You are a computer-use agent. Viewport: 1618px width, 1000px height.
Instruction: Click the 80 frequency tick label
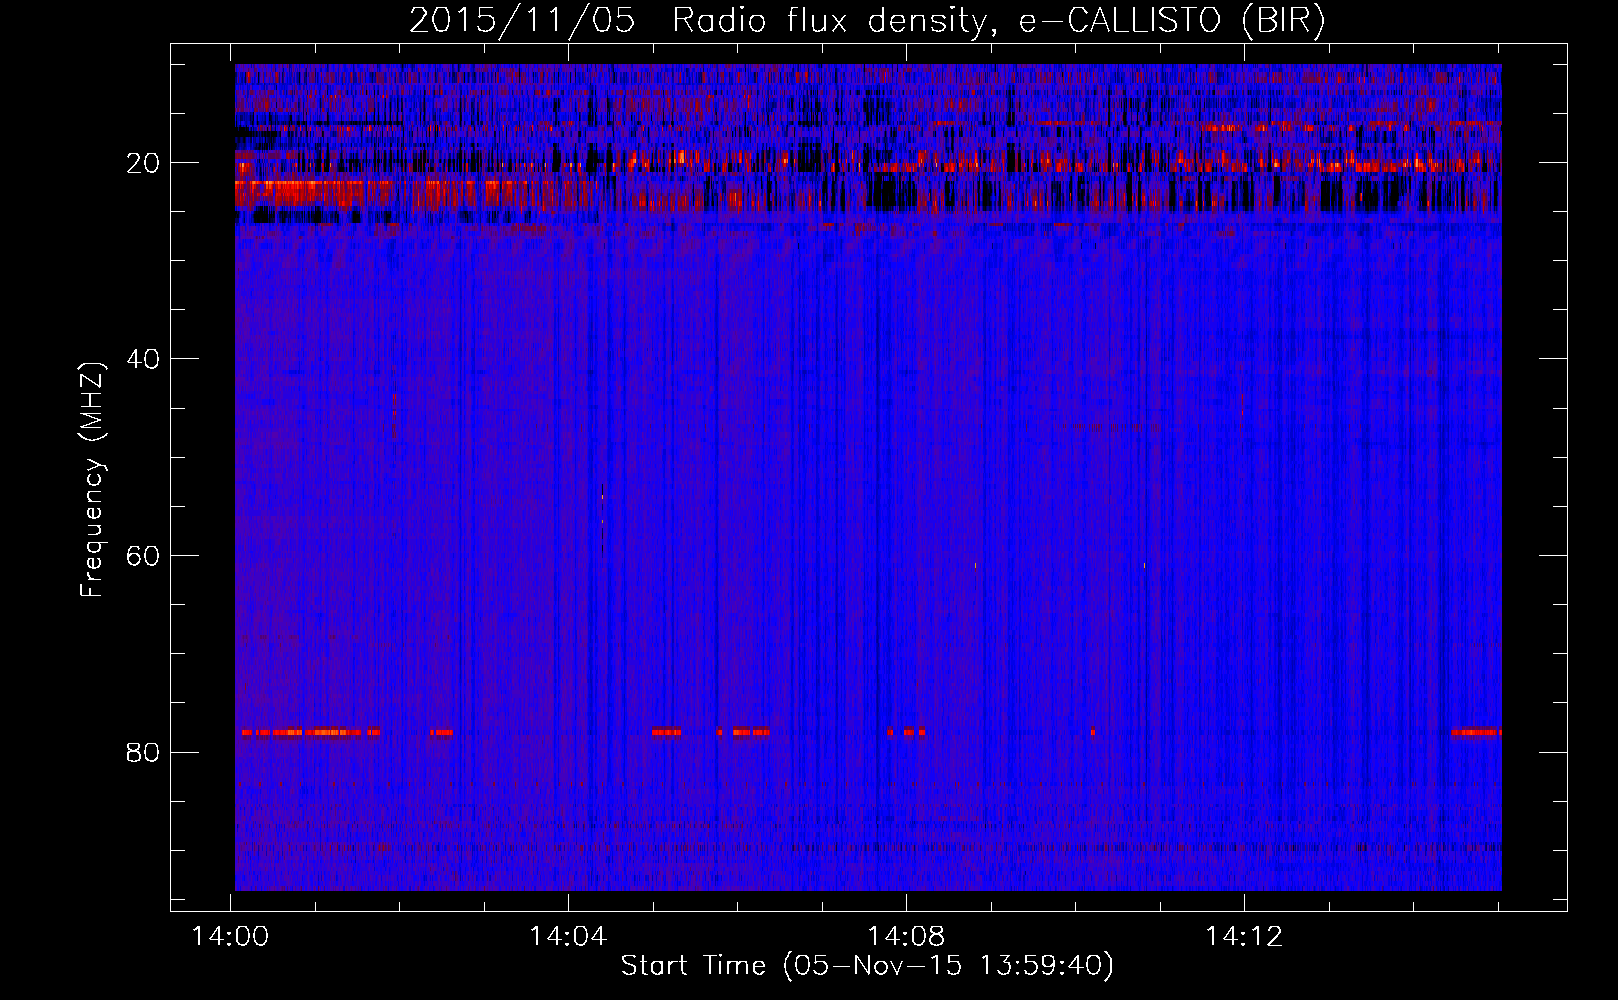tap(144, 752)
